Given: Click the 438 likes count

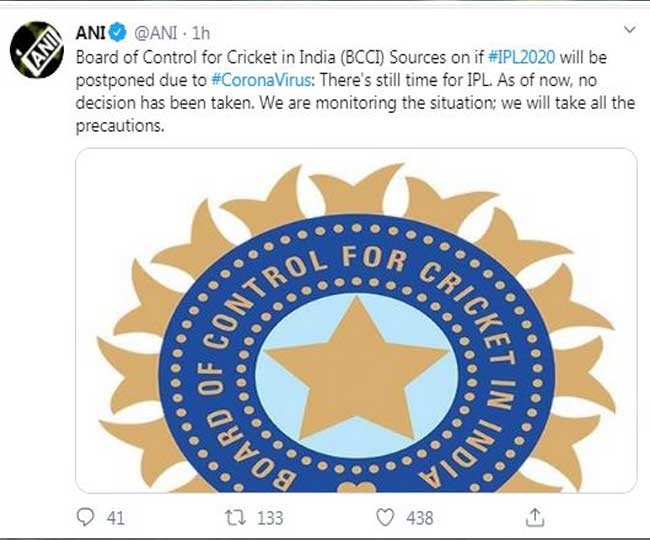Looking at the screenshot, I should pos(420,518).
